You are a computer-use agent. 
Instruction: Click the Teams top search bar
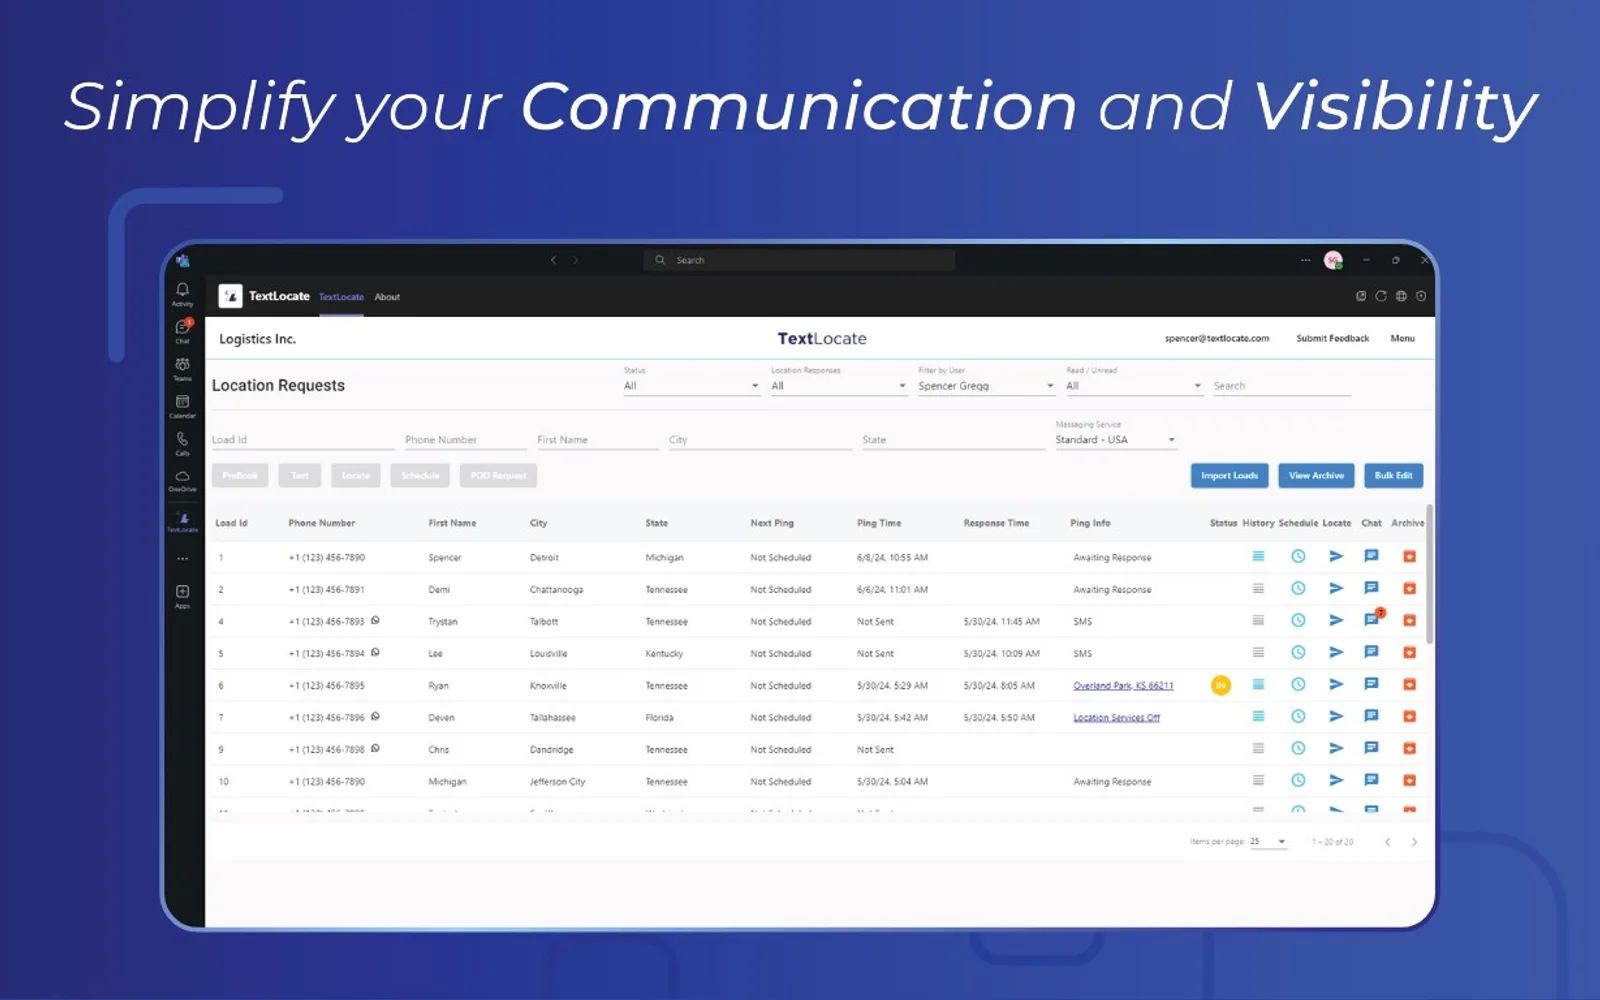coord(799,260)
